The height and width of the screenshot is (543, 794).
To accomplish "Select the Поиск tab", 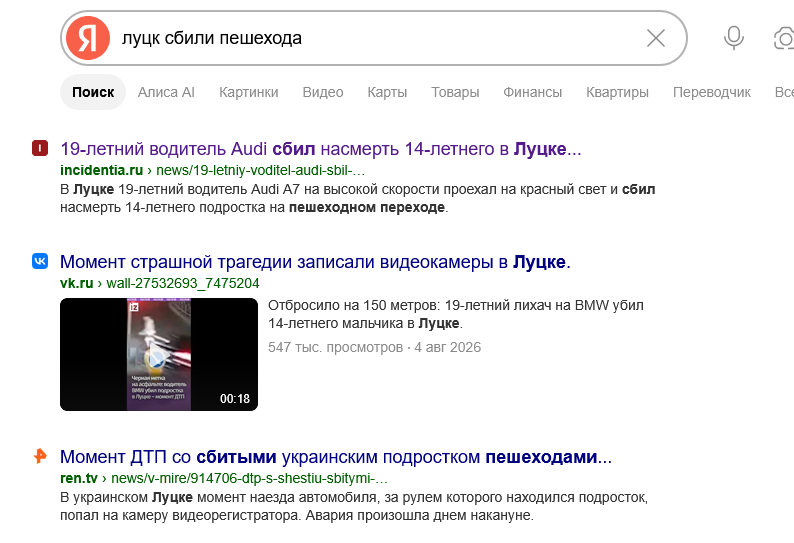I will [x=93, y=92].
